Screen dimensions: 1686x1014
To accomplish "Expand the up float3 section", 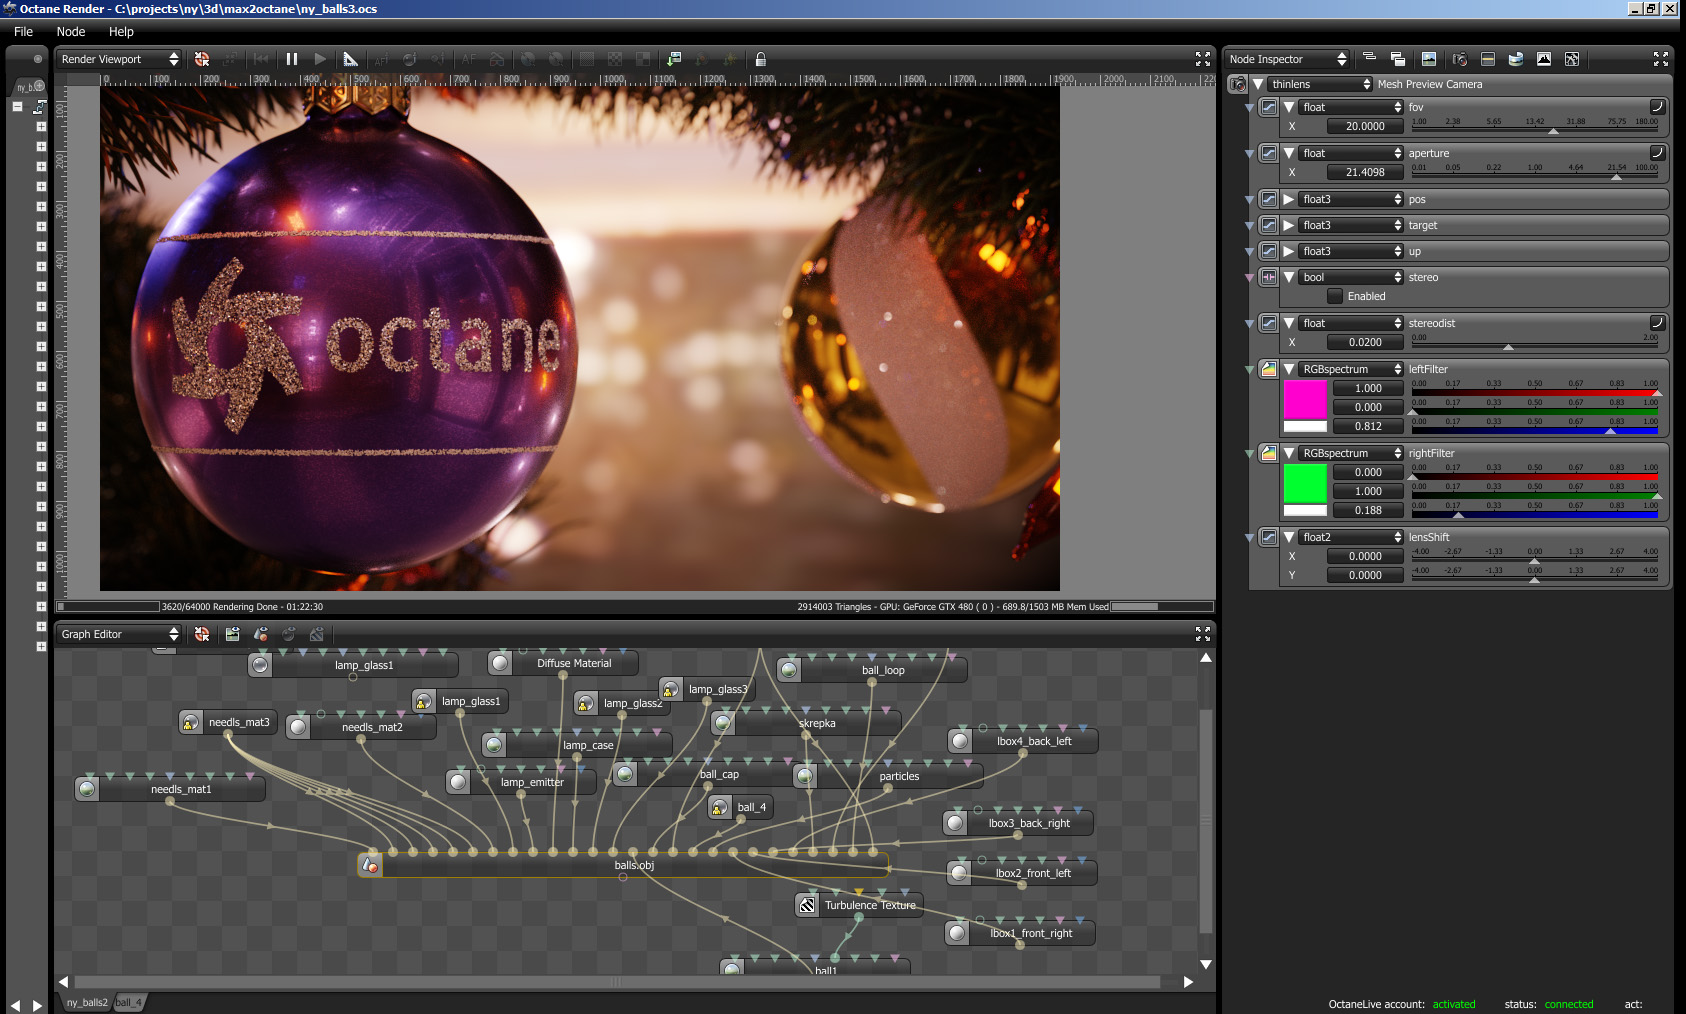I will click(x=1289, y=251).
